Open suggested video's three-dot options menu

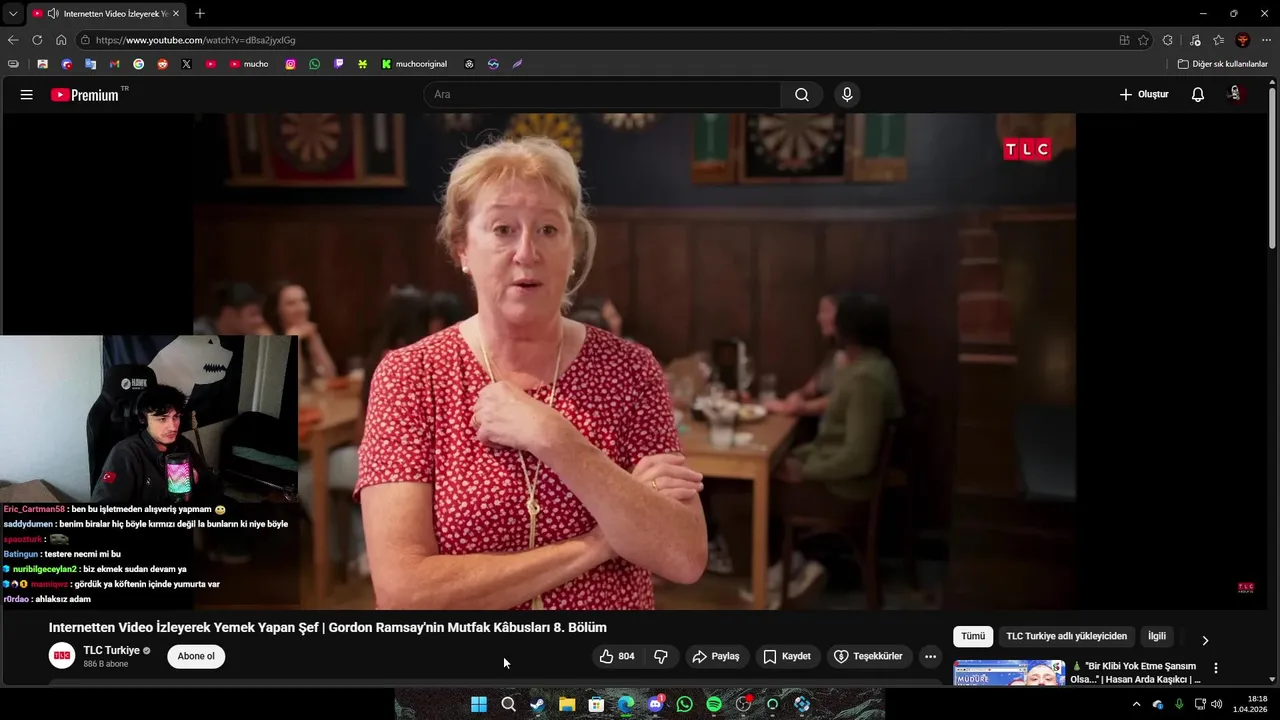1216,668
